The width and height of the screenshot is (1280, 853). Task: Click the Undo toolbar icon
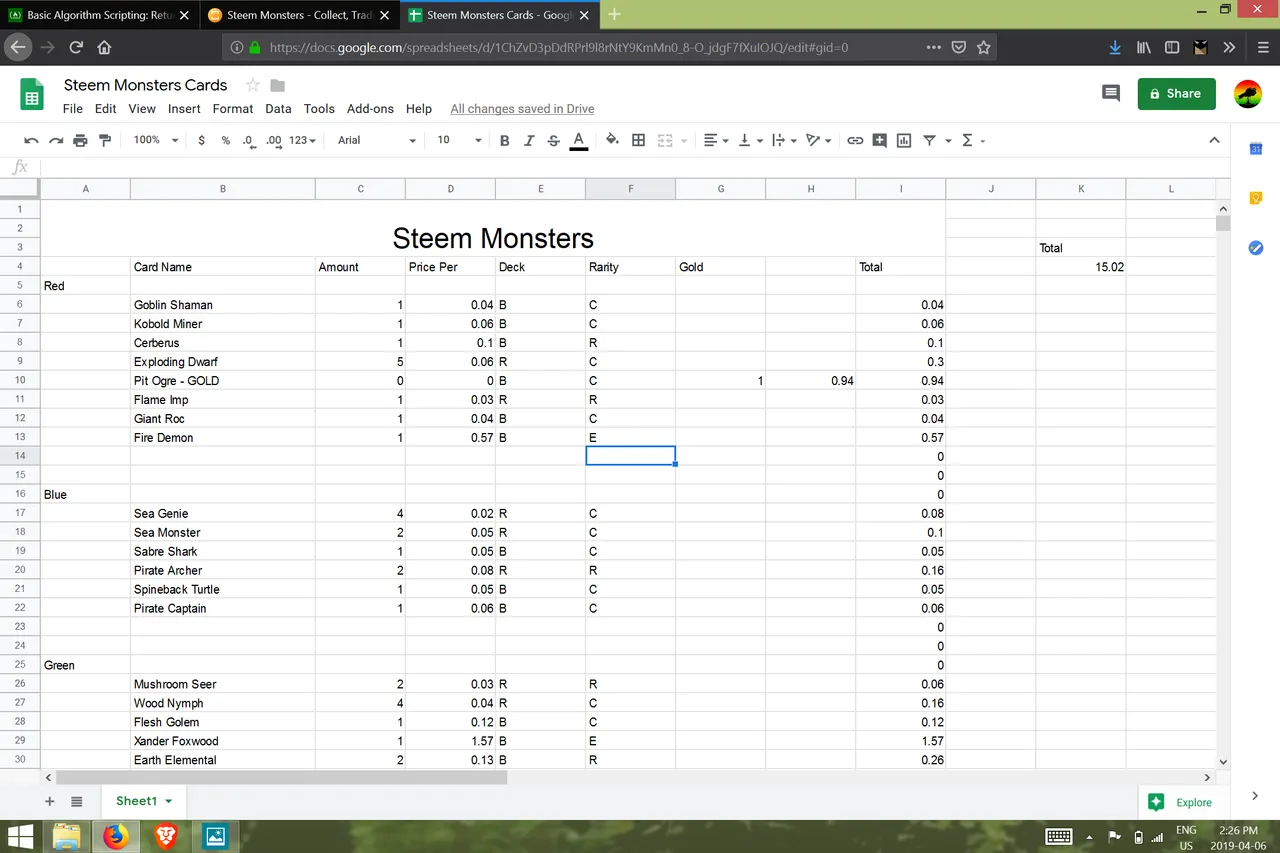click(31, 141)
